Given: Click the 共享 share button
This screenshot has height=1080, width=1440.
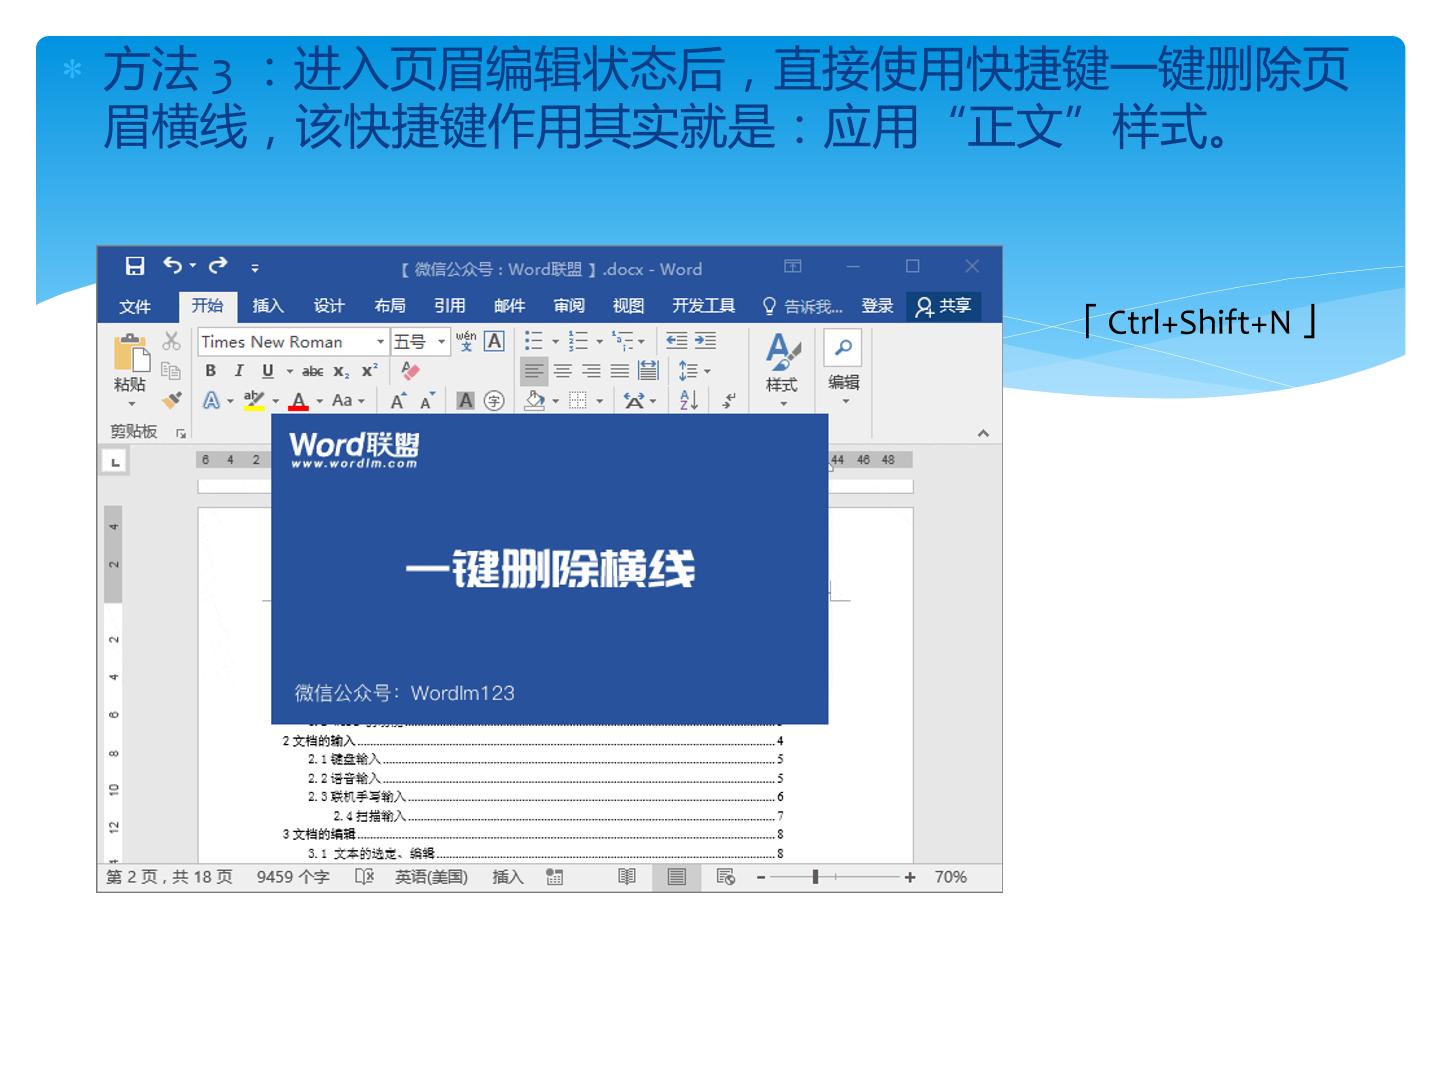Looking at the screenshot, I should click(x=943, y=306).
